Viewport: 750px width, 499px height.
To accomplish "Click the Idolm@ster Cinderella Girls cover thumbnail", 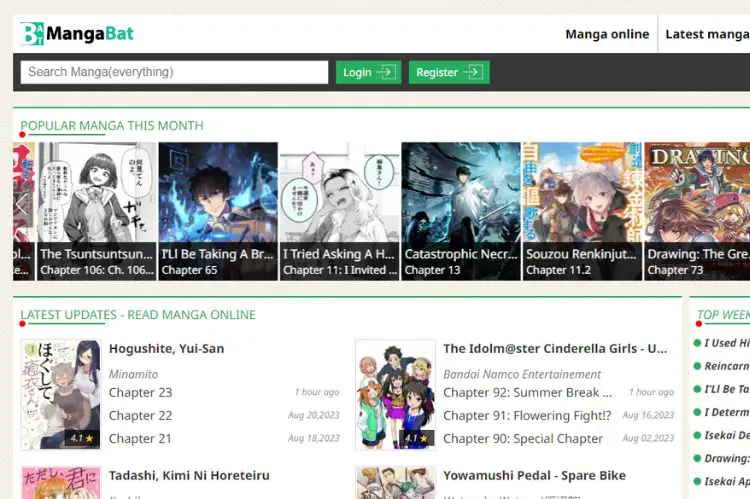I will coord(395,395).
